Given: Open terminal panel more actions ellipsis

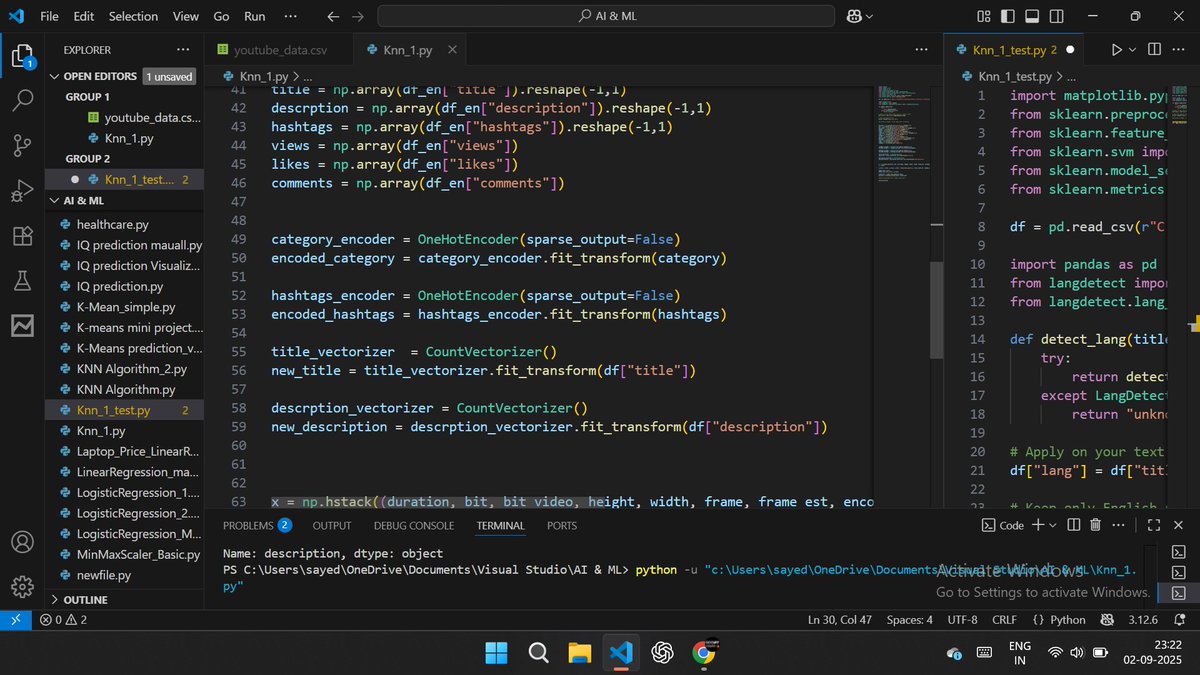Looking at the screenshot, I should click(x=1119, y=525).
